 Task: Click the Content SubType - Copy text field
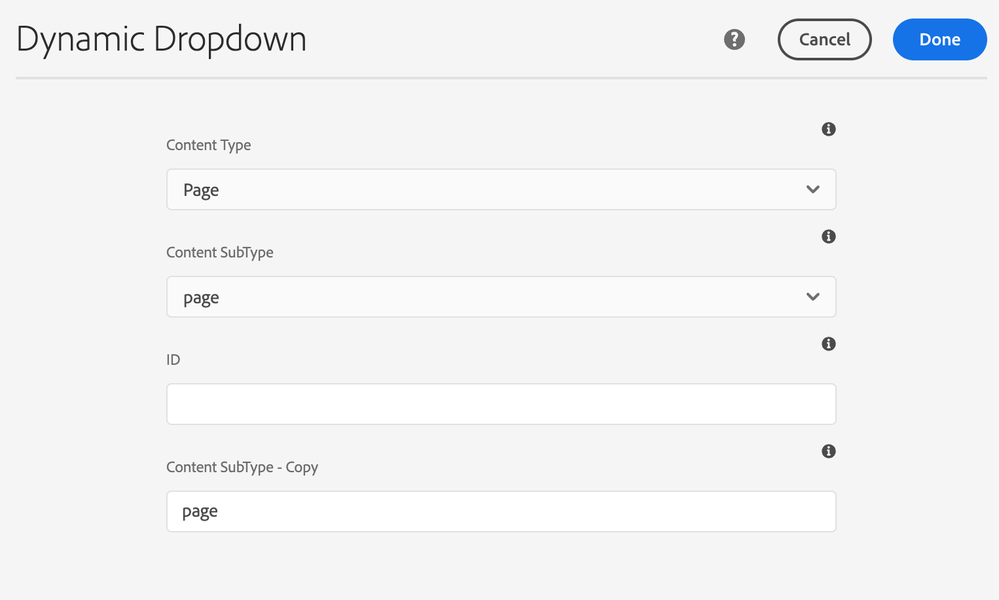click(500, 511)
